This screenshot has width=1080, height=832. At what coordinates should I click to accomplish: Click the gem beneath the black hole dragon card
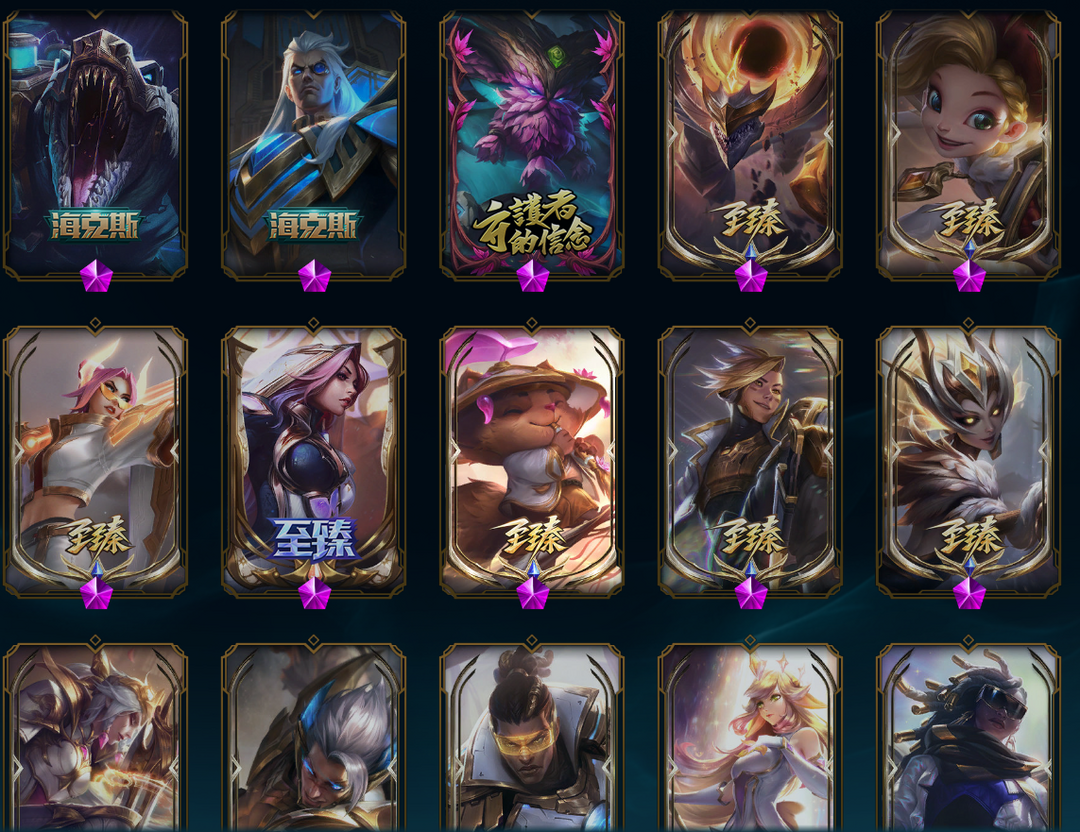[x=751, y=275]
